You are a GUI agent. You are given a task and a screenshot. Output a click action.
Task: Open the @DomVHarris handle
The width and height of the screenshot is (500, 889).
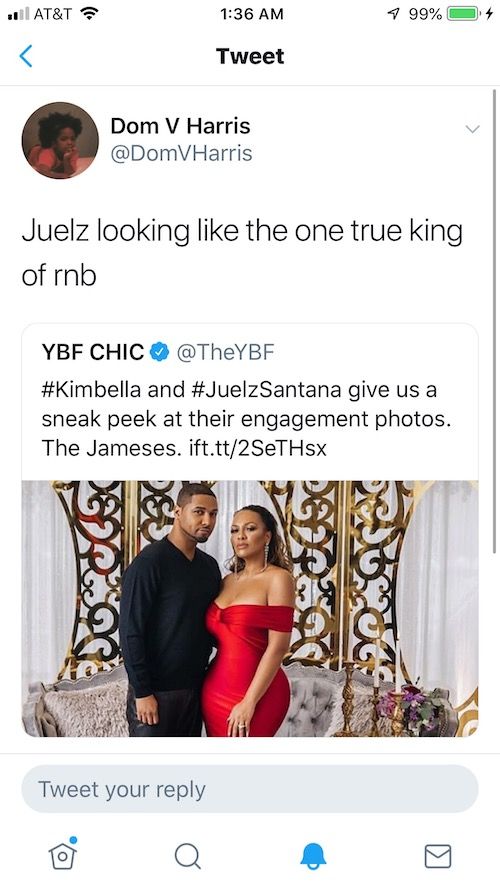(x=181, y=154)
